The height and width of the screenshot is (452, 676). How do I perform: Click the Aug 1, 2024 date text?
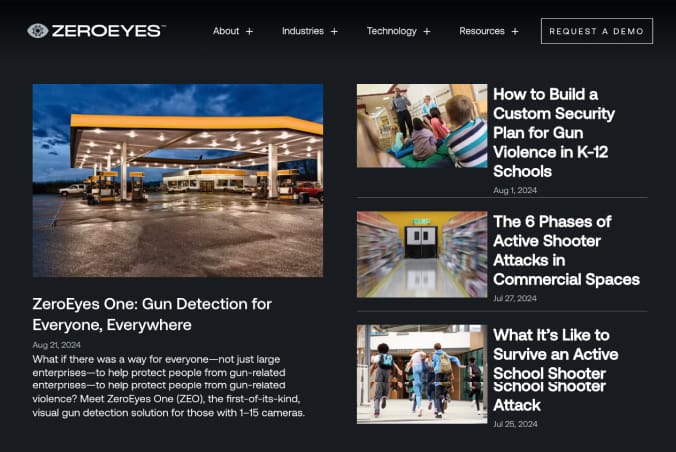click(515, 190)
